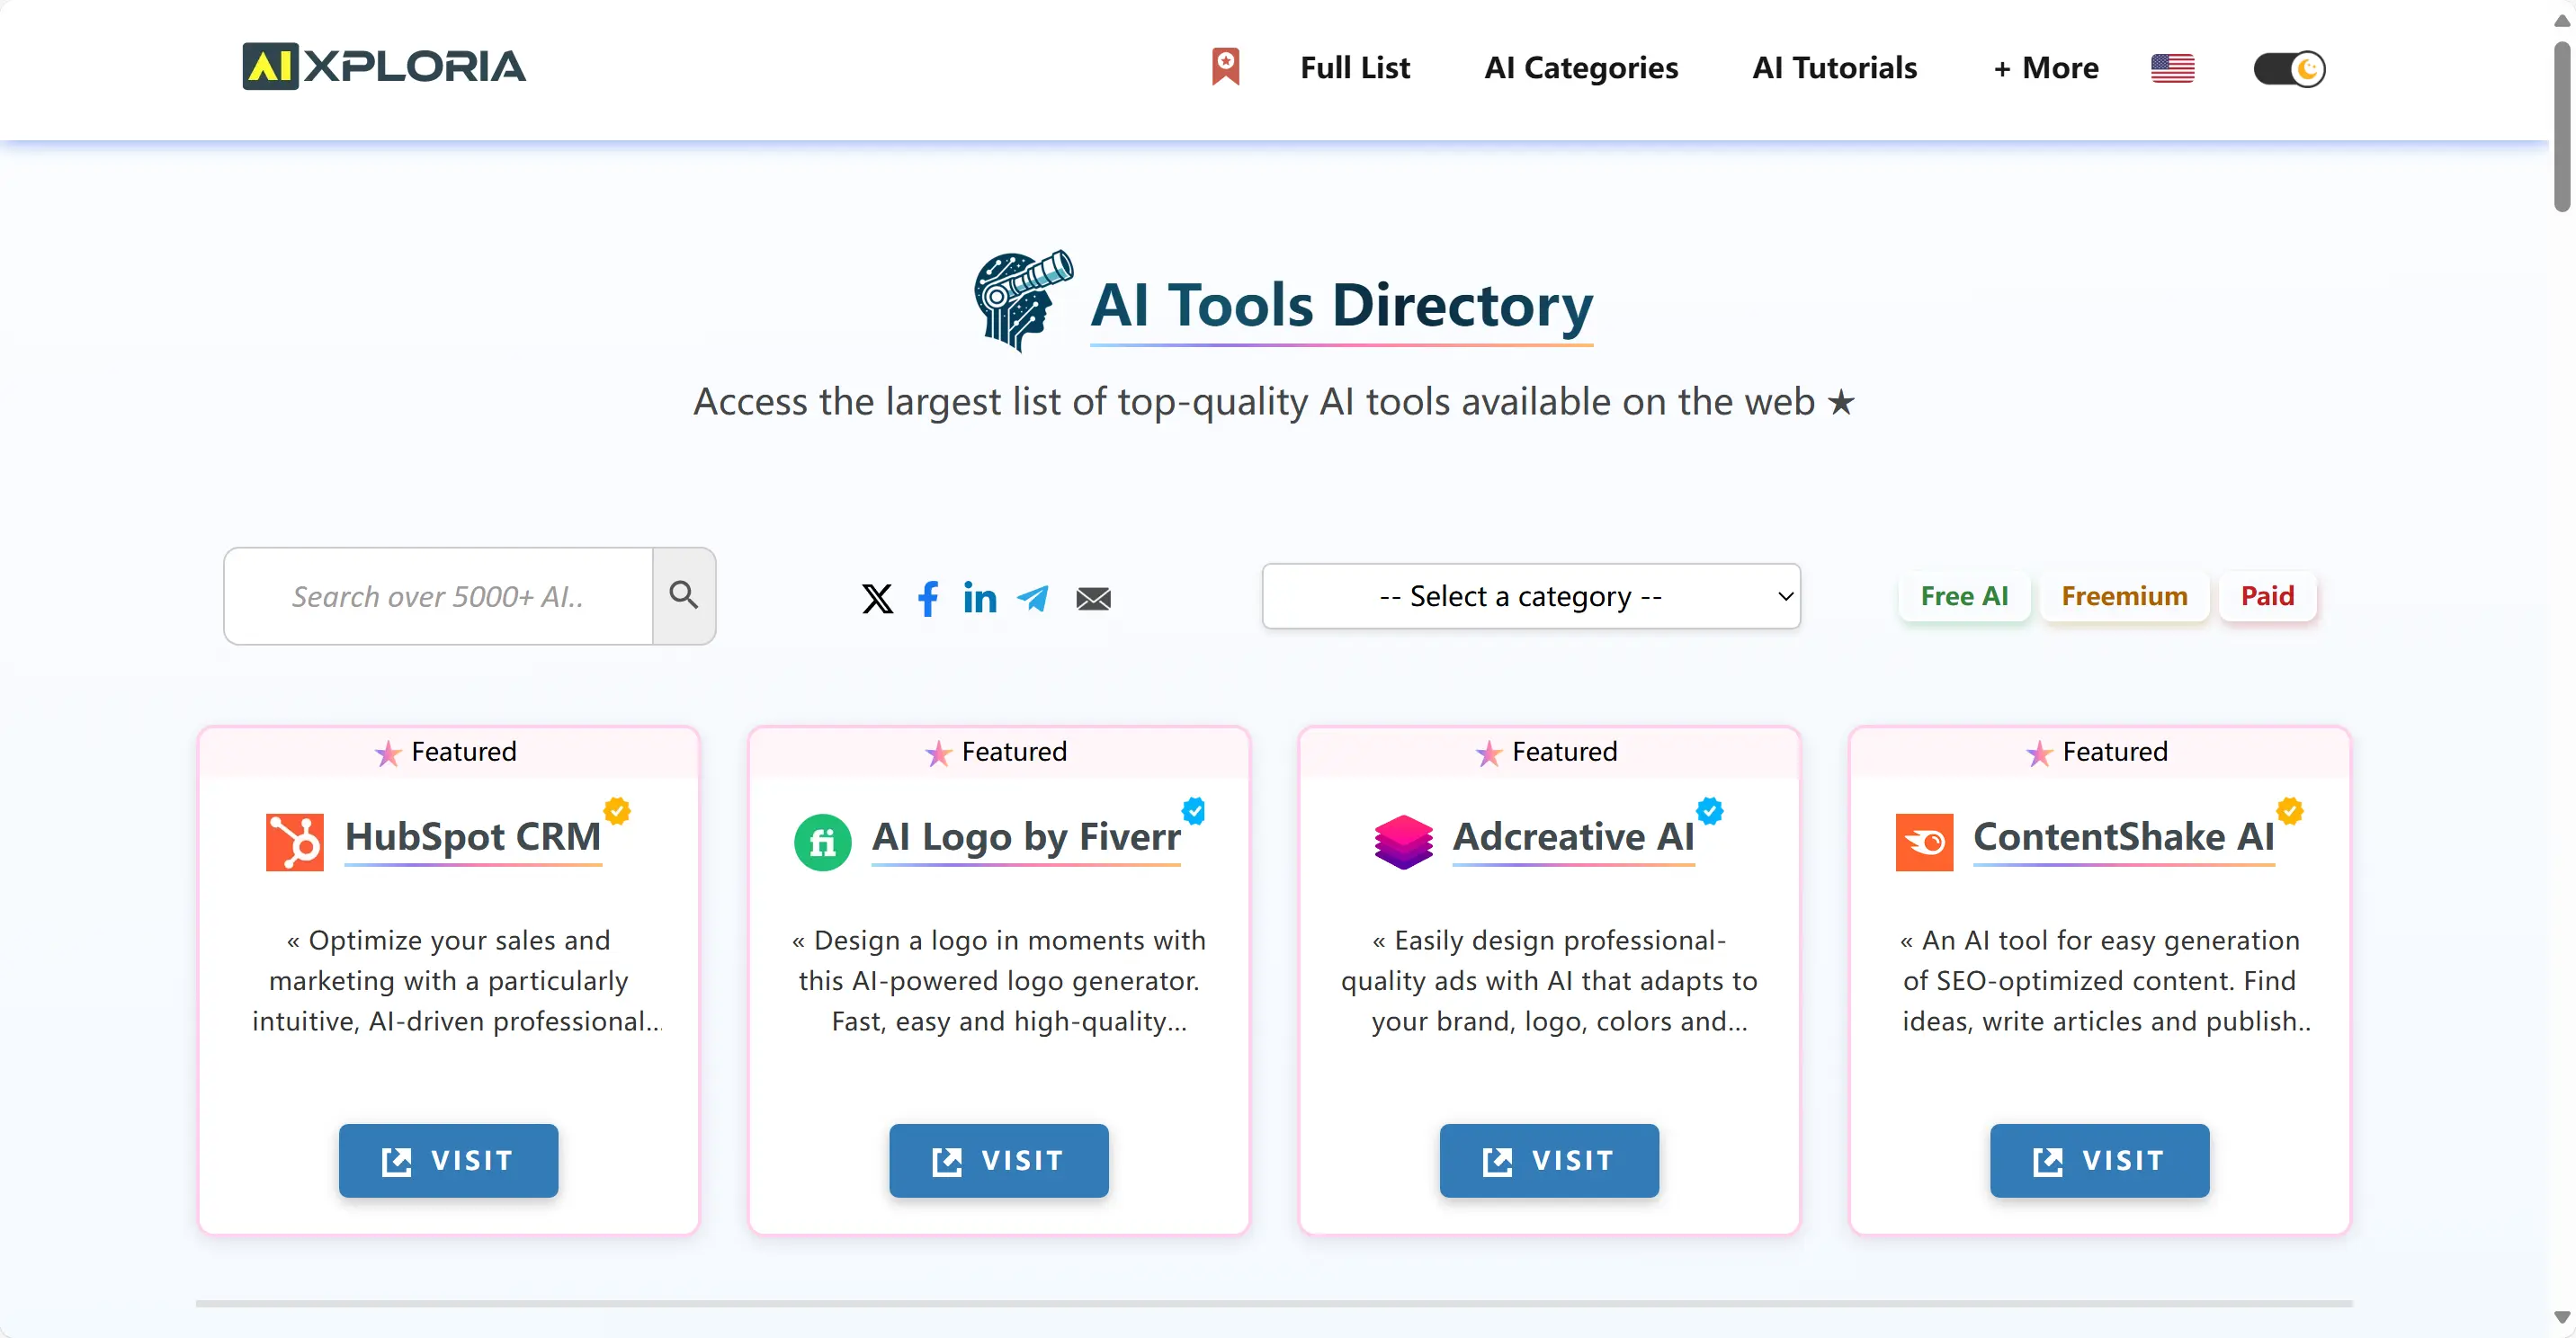The width and height of the screenshot is (2576, 1338).
Task: Click the search magnifier button
Action: pos(684,595)
